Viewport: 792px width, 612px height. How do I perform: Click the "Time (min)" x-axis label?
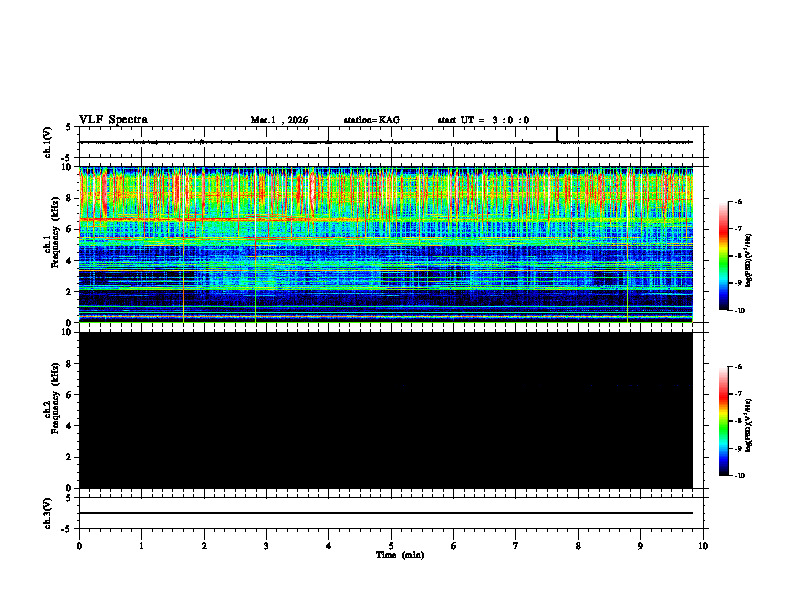coord(400,555)
